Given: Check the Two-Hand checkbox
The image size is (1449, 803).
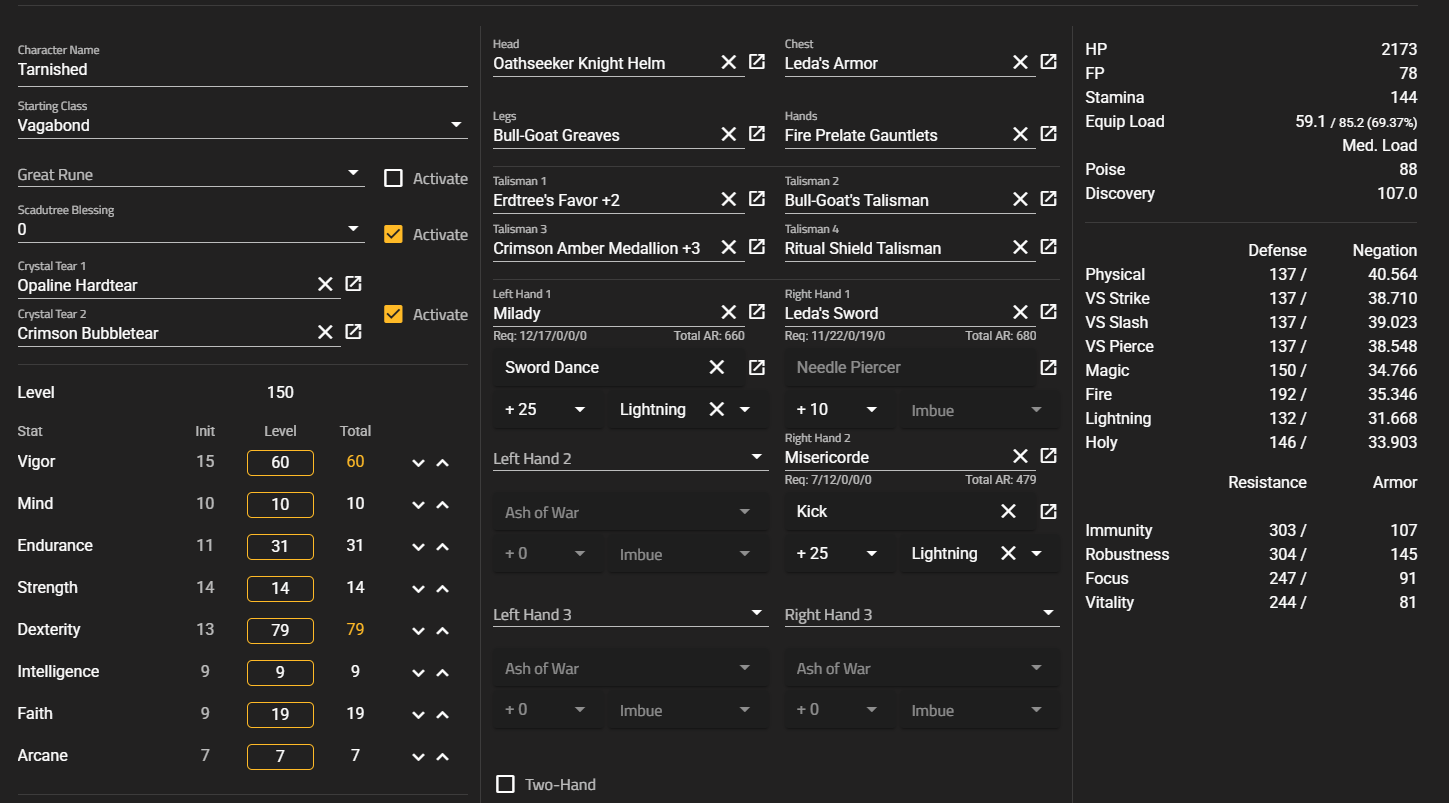Looking at the screenshot, I should [x=506, y=784].
